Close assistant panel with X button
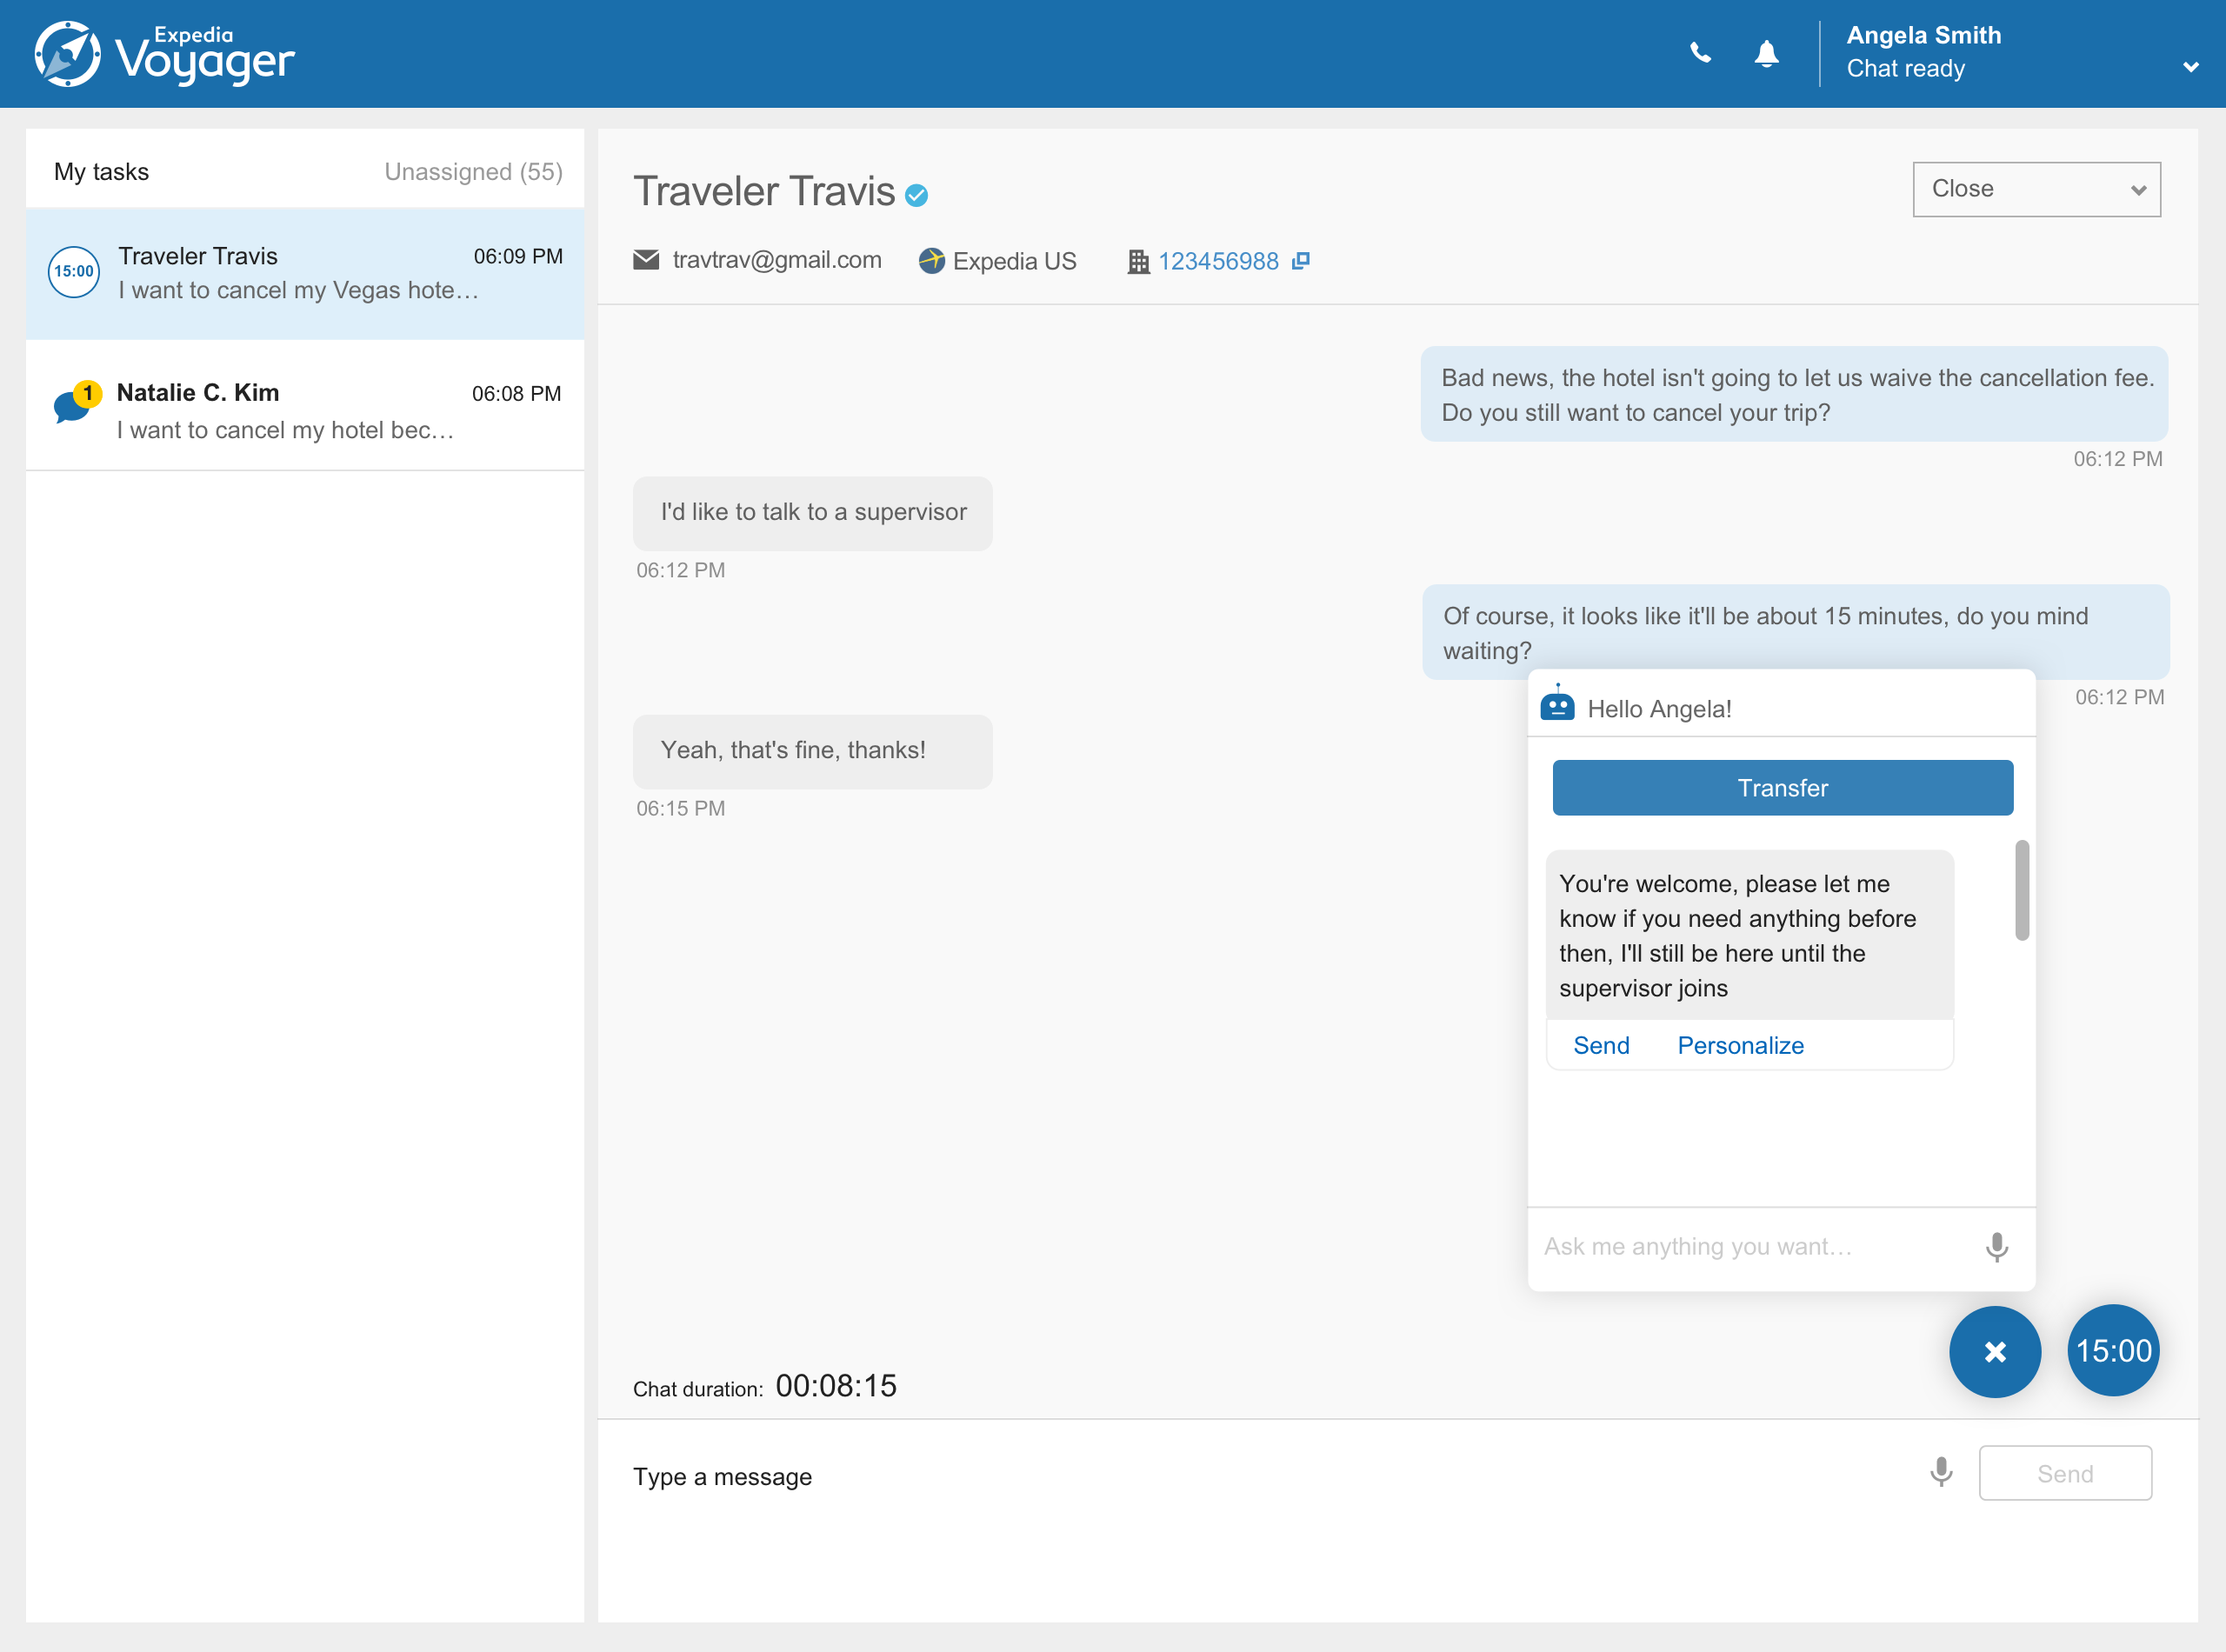The image size is (2226, 1652). point(1994,1352)
